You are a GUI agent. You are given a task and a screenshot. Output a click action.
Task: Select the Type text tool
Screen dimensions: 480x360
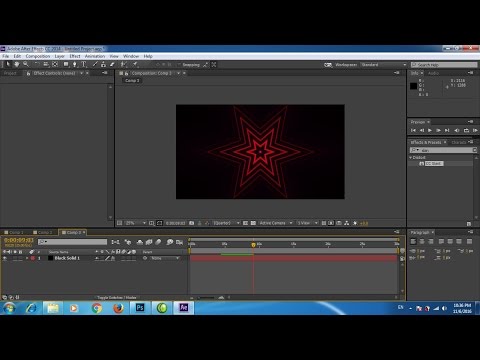click(x=84, y=64)
